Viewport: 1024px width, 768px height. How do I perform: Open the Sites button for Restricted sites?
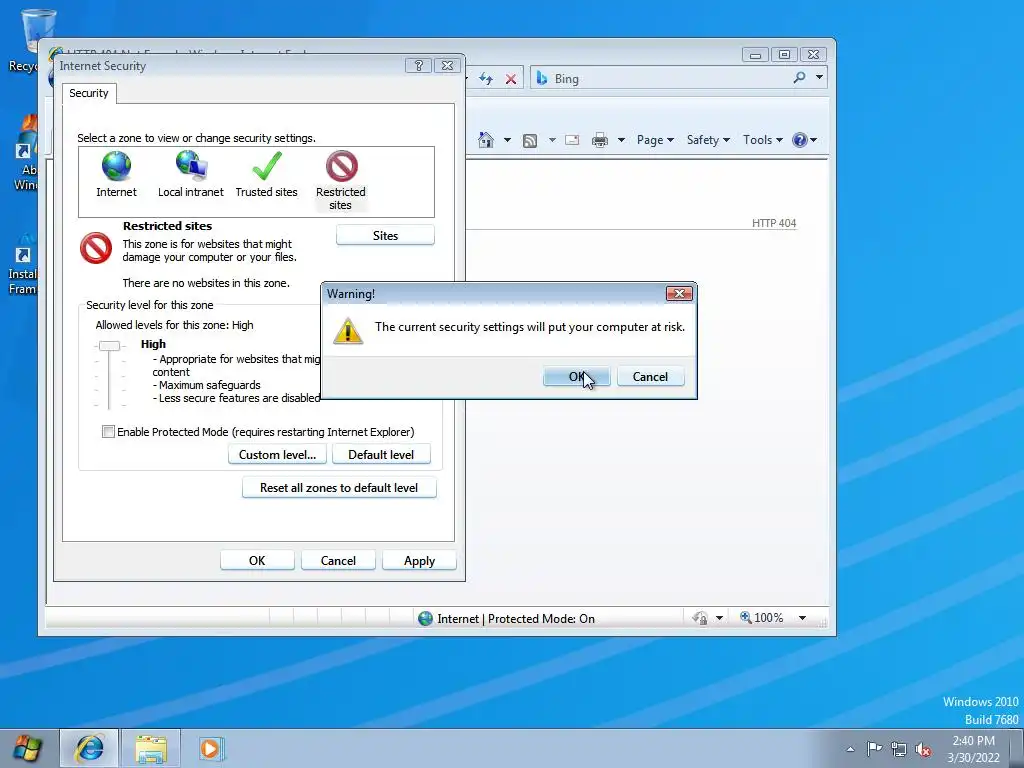385,236
